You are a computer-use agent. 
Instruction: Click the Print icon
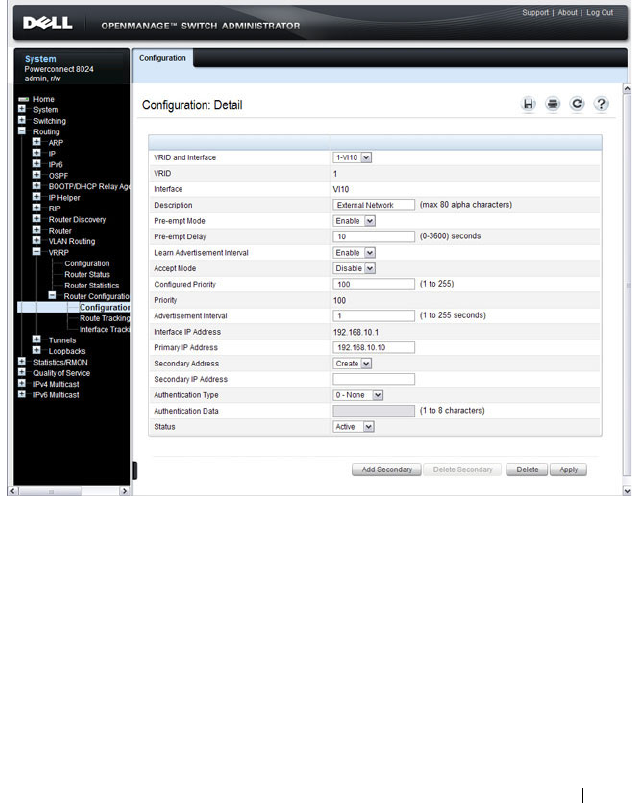tap(552, 104)
